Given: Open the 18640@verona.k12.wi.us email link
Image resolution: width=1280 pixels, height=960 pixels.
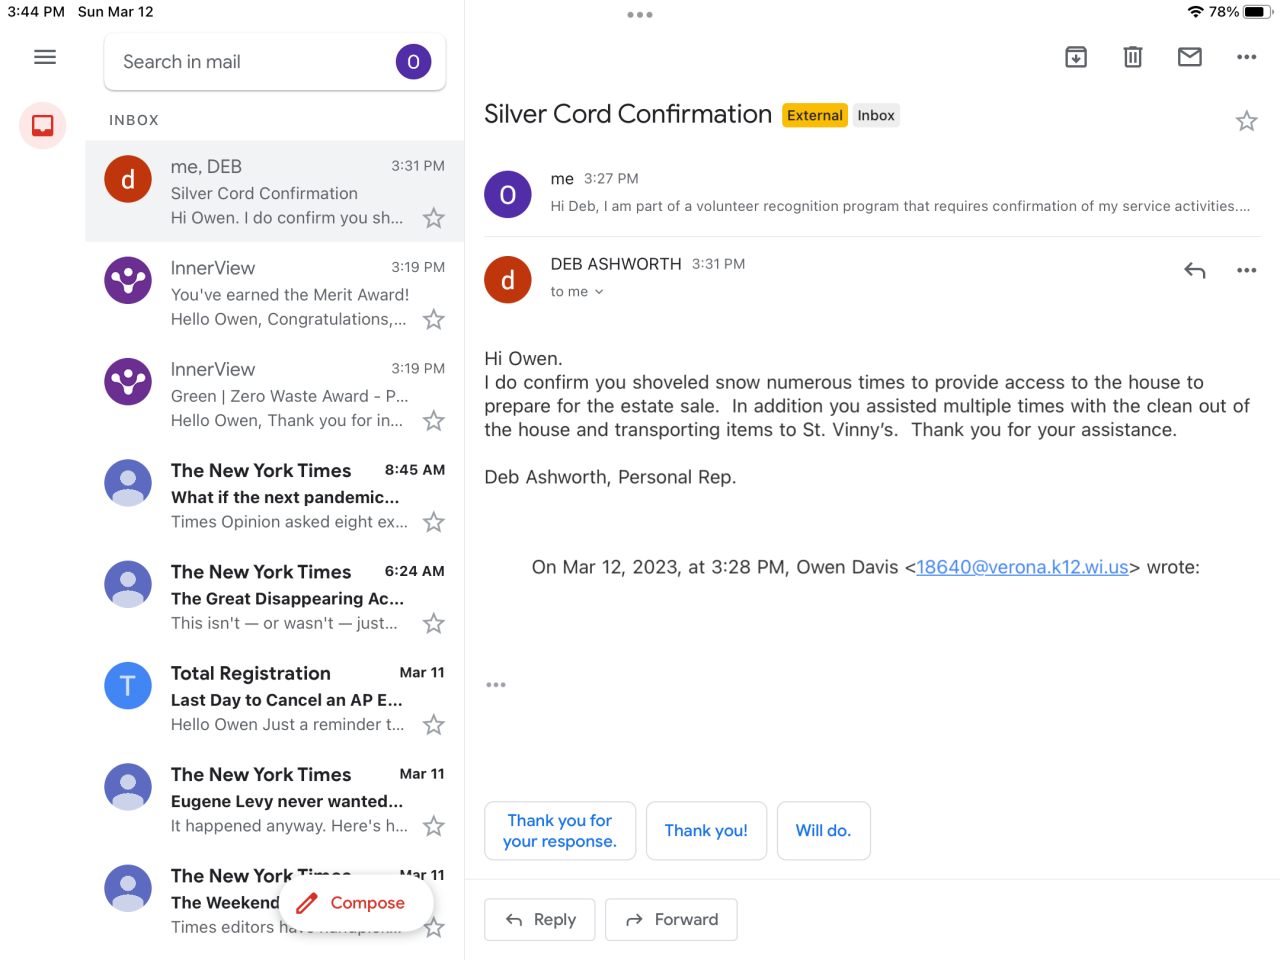Looking at the screenshot, I should [1022, 567].
